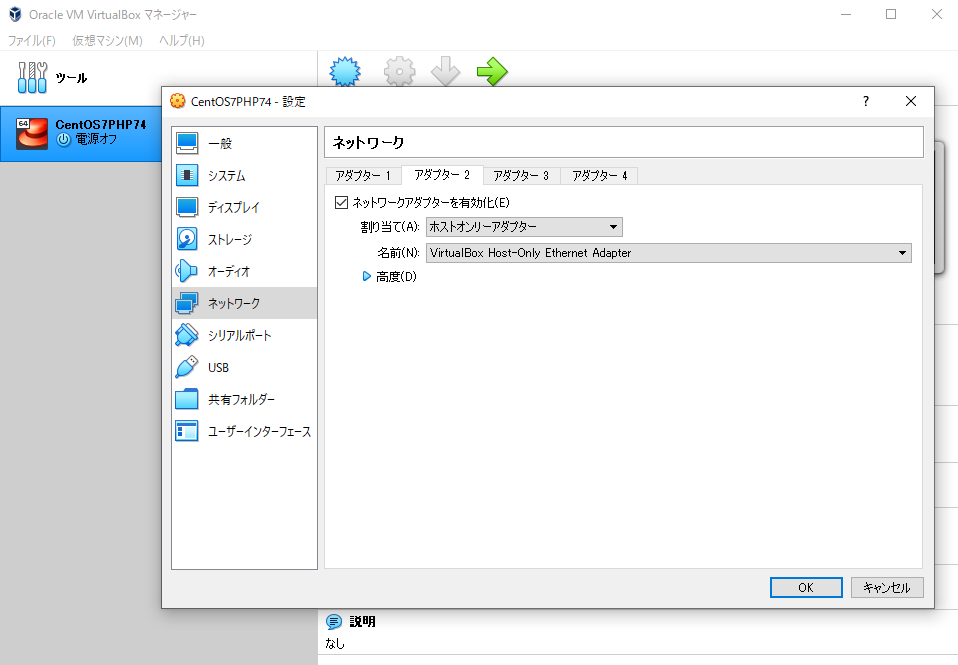Click the Shared Folders folder icon
Image resolution: width=958 pixels, height=665 pixels.
[x=187, y=399]
